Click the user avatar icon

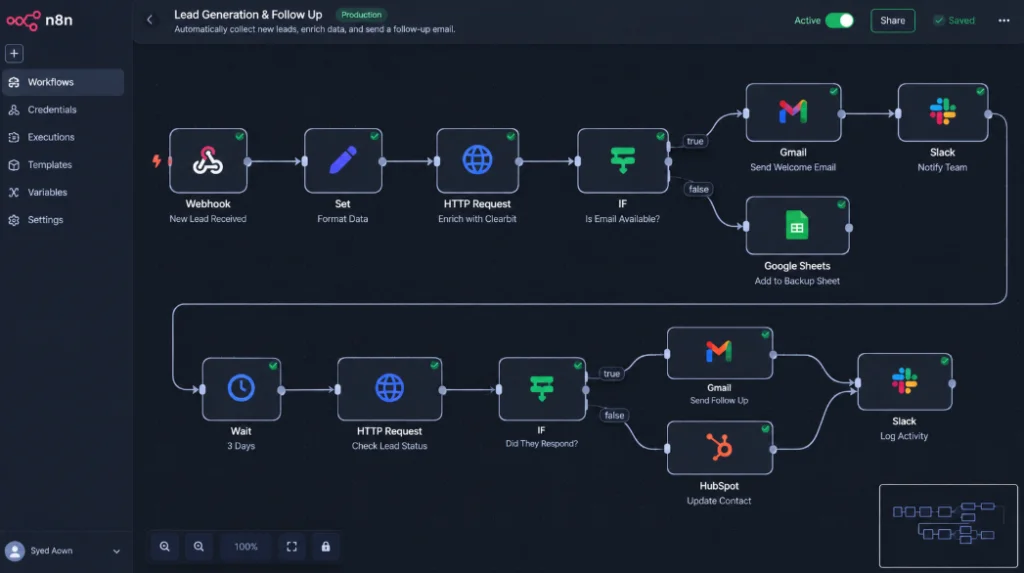point(15,551)
